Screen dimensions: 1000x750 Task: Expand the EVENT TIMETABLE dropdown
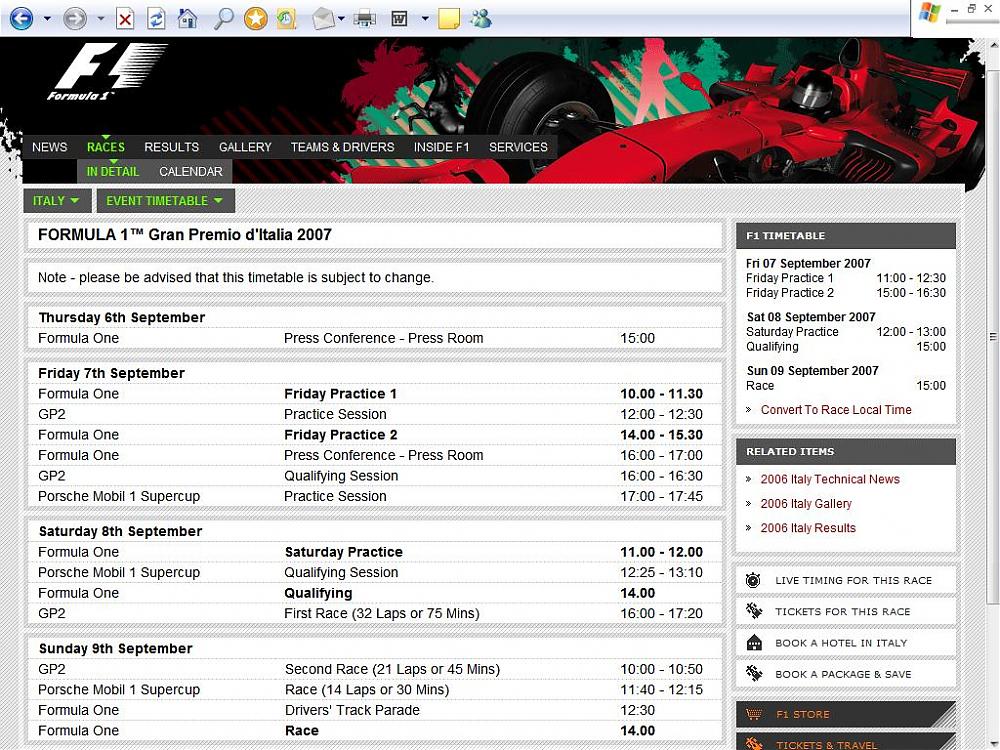tap(165, 201)
